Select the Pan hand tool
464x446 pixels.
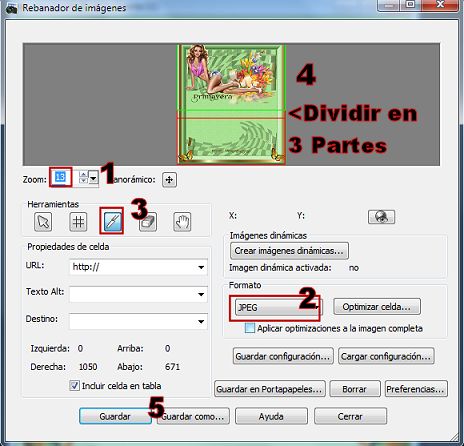coord(182,222)
